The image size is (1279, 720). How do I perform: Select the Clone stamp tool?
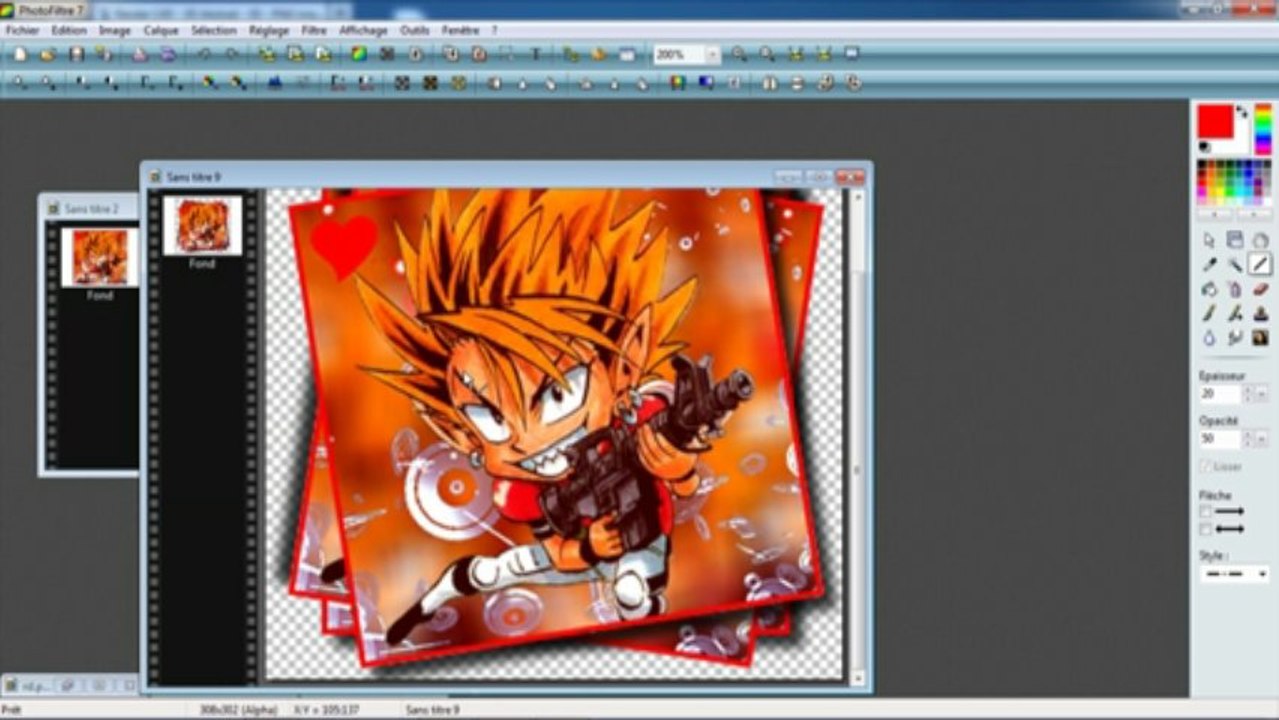pyautogui.click(x=1260, y=314)
